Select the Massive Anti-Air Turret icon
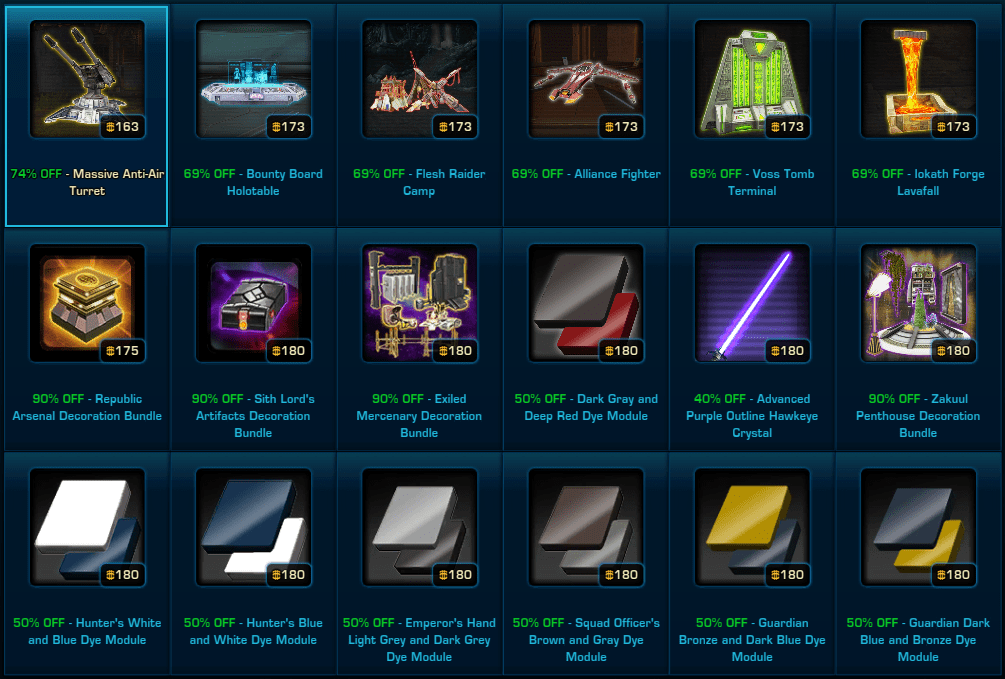1005x679 pixels. pos(87,79)
